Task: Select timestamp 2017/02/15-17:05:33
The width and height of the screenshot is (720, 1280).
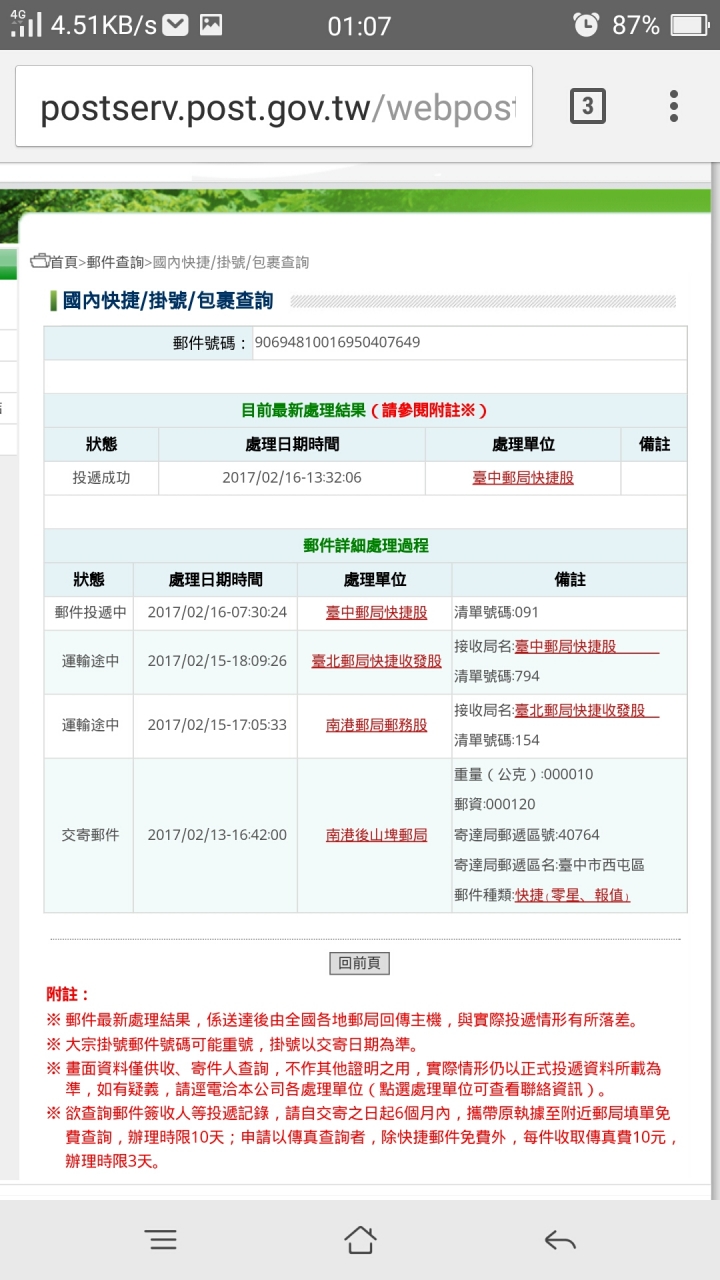Action: [217, 725]
